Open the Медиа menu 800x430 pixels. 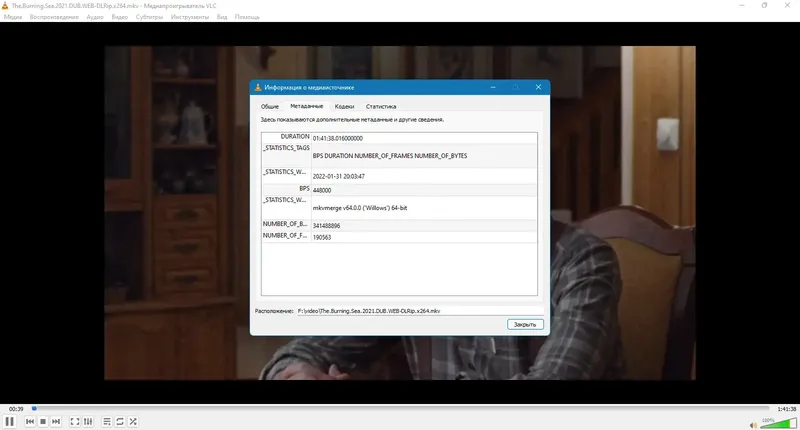(13, 17)
